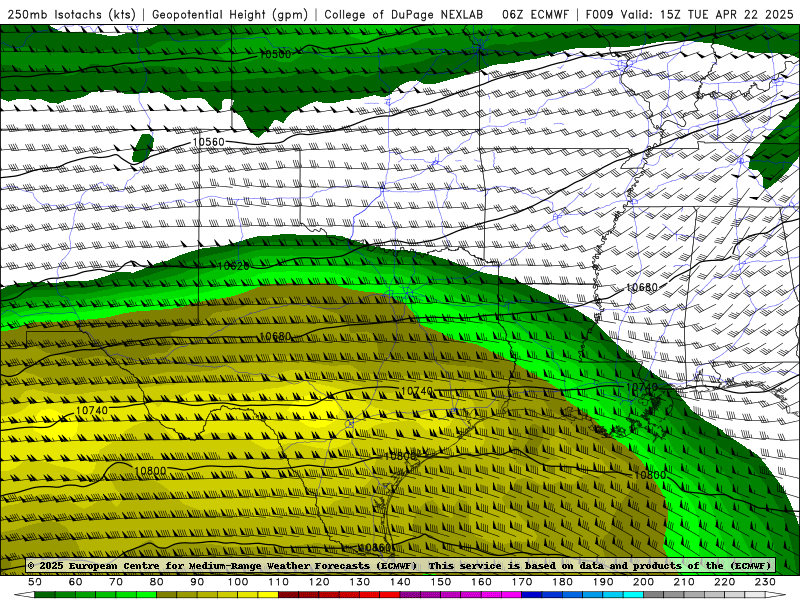Click the 160 value on the color scale
The width and height of the screenshot is (800, 600).
click(x=481, y=582)
